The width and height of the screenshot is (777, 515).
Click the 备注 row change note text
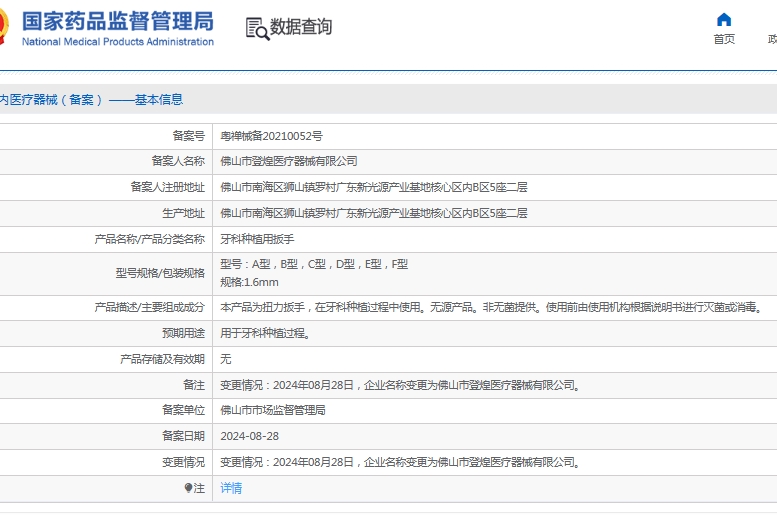coord(400,386)
